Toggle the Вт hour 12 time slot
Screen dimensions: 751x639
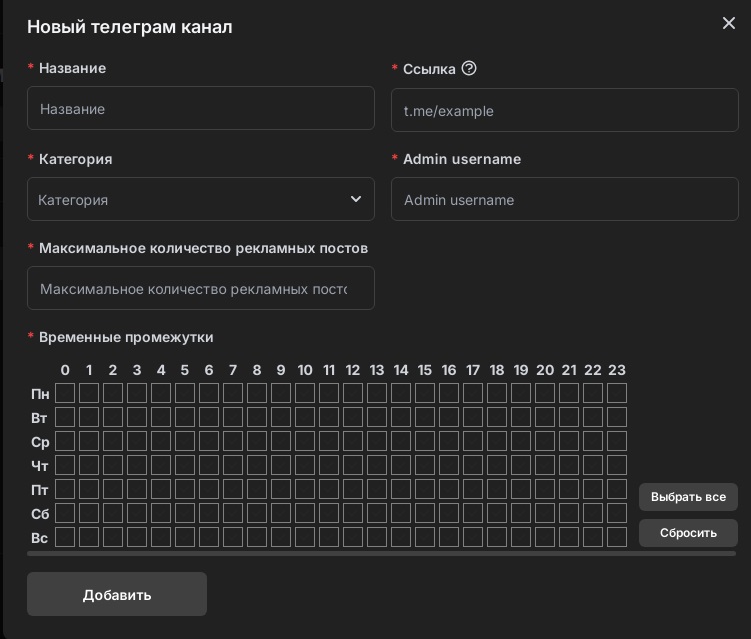pyautogui.click(x=353, y=417)
